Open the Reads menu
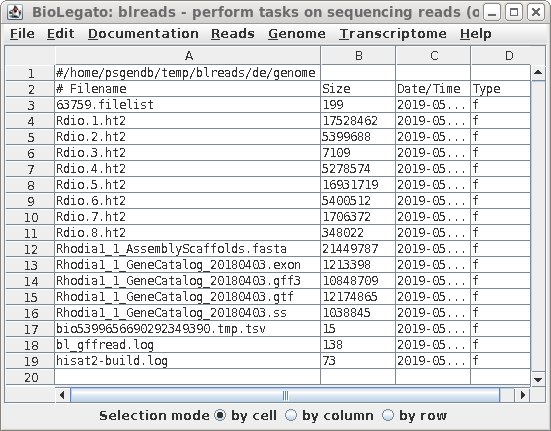This screenshot has width=551, height=431. click(x=233, y=34)
